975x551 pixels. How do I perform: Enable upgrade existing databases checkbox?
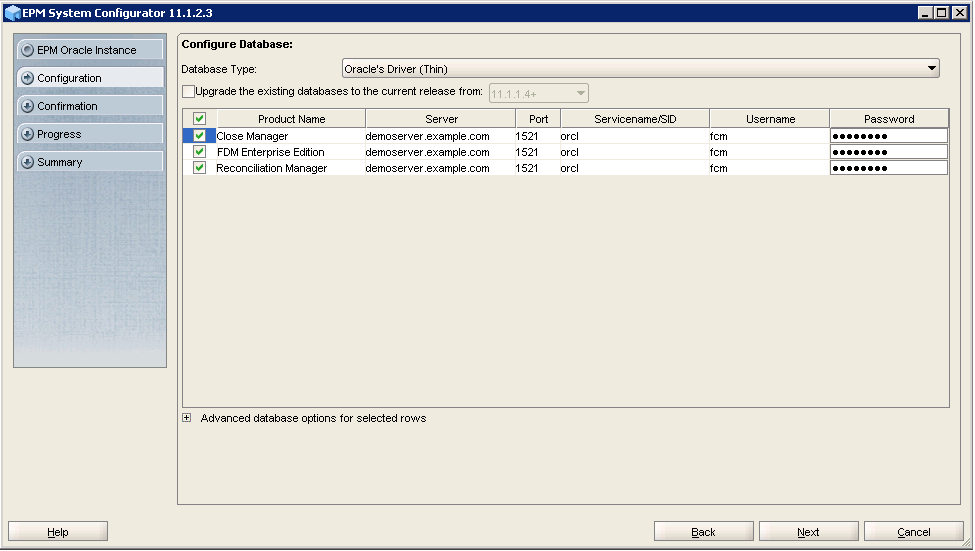(x=189, y=92)
